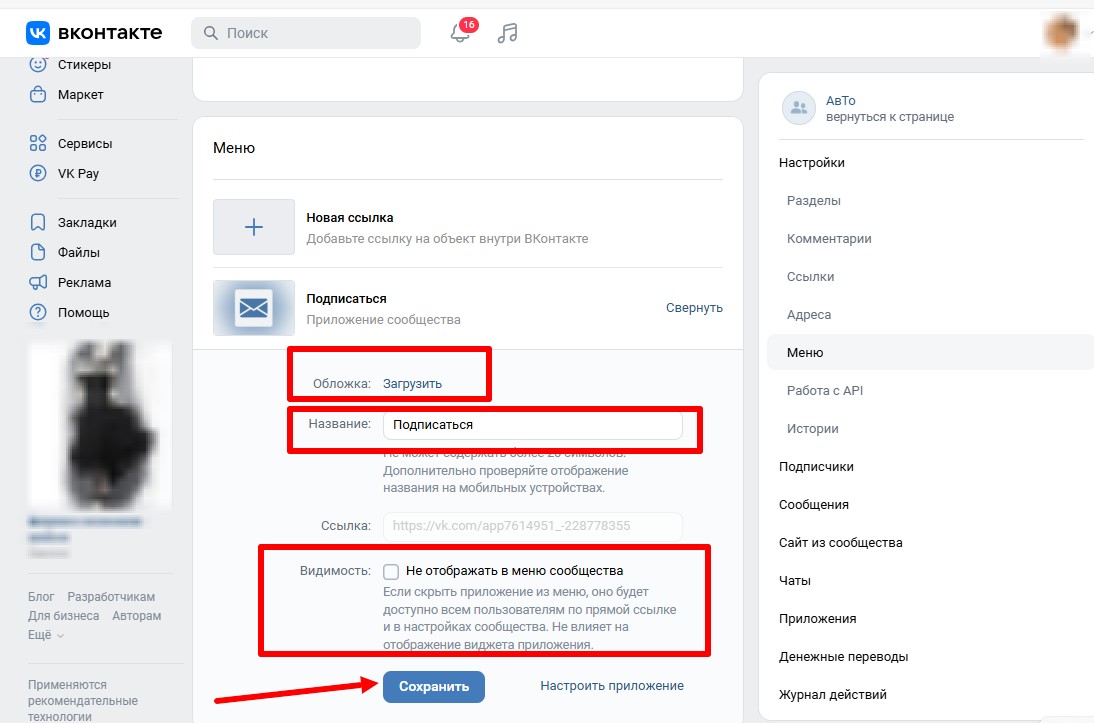Open Приложения section

817,618
